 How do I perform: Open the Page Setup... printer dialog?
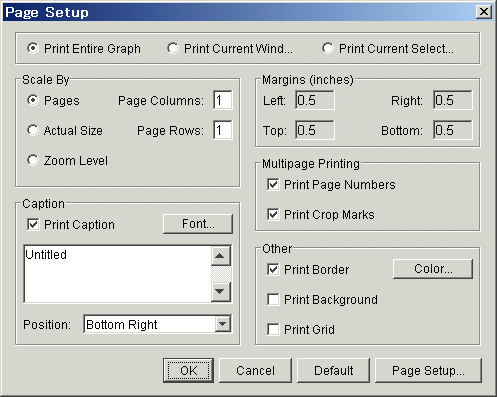pos(428,370)
